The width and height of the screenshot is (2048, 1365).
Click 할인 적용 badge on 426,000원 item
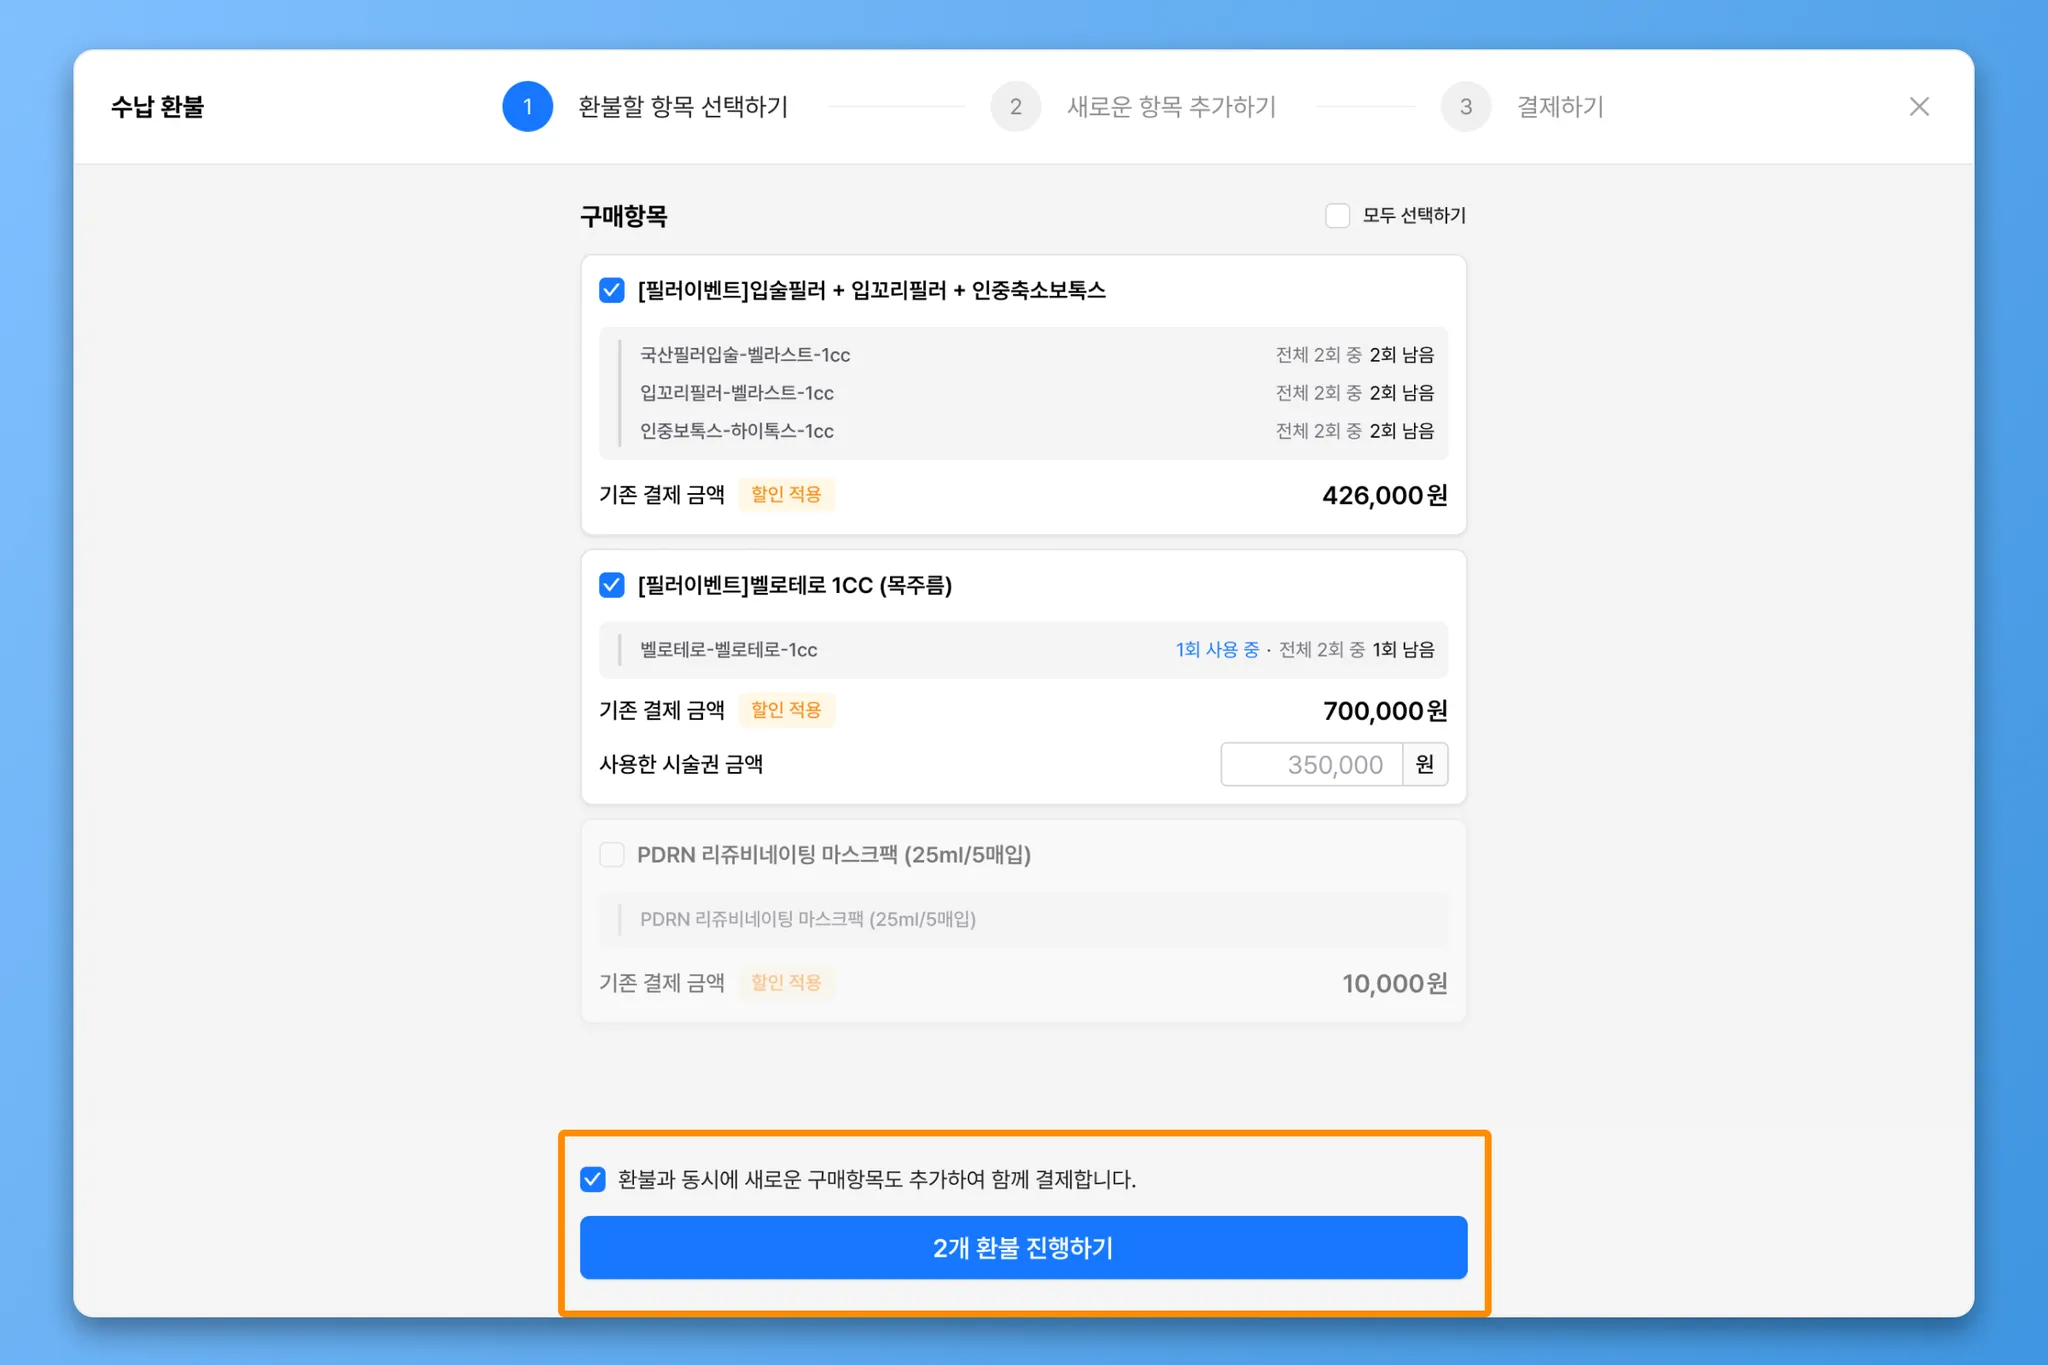(786, 495)
